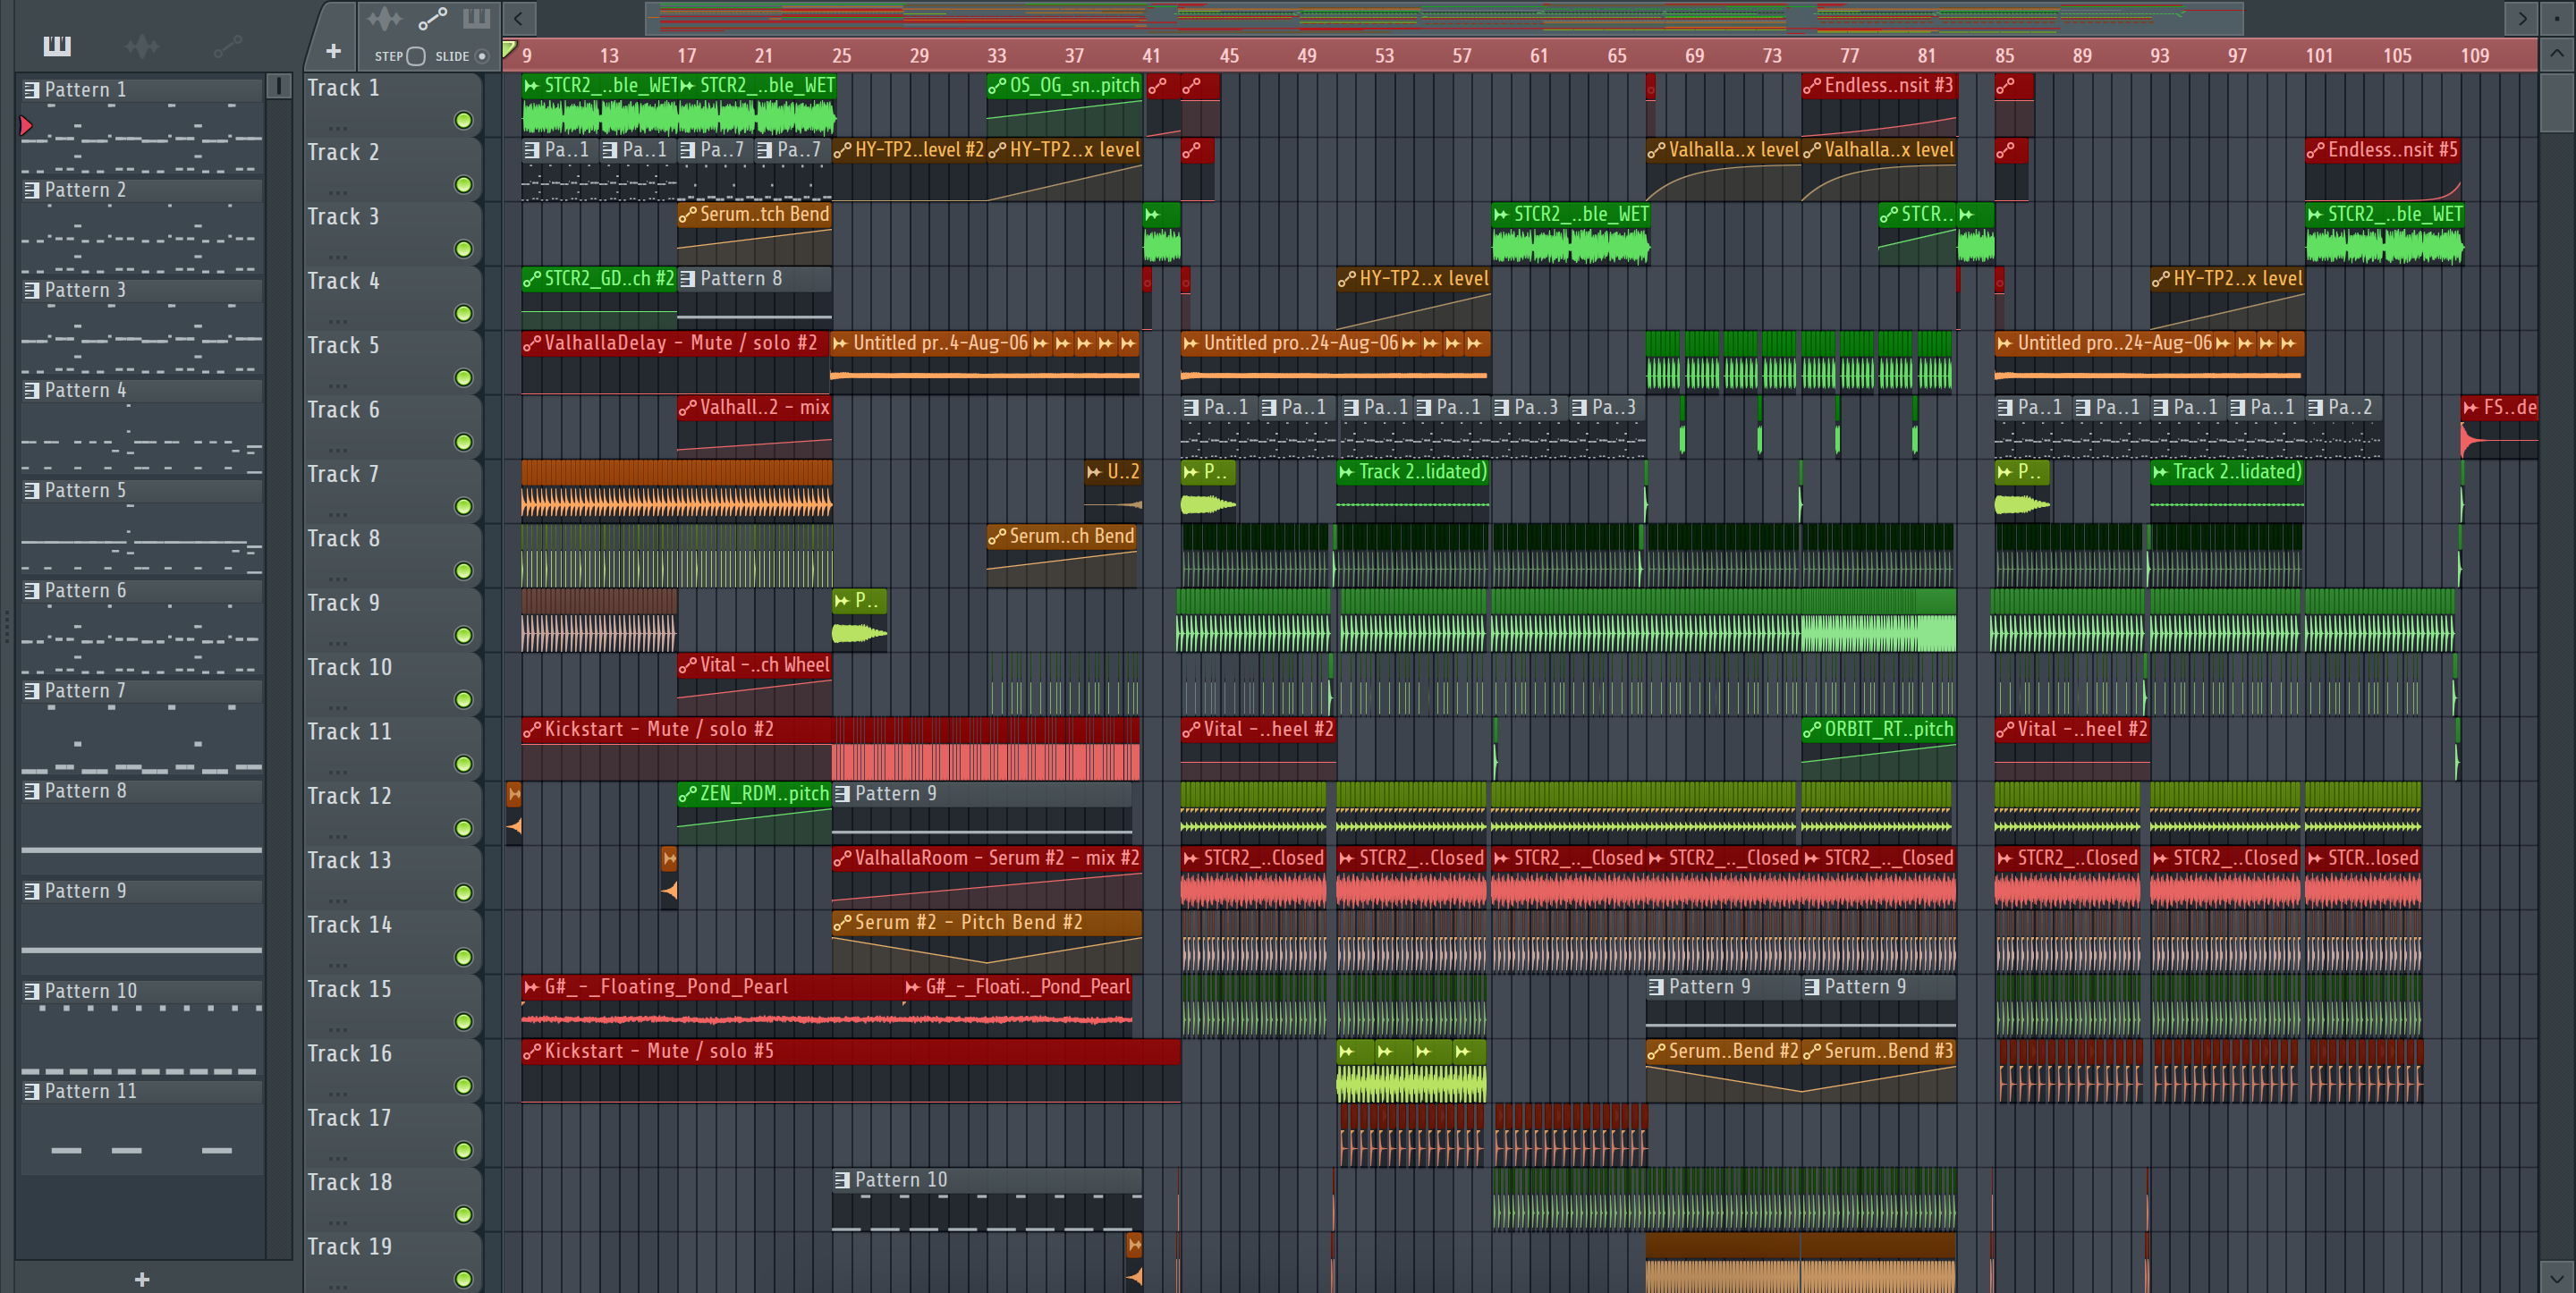This screenshot has width=2576, height=1293.
Task: Click the audio icon of the FS..de clip
Action: coord(2471,408)
